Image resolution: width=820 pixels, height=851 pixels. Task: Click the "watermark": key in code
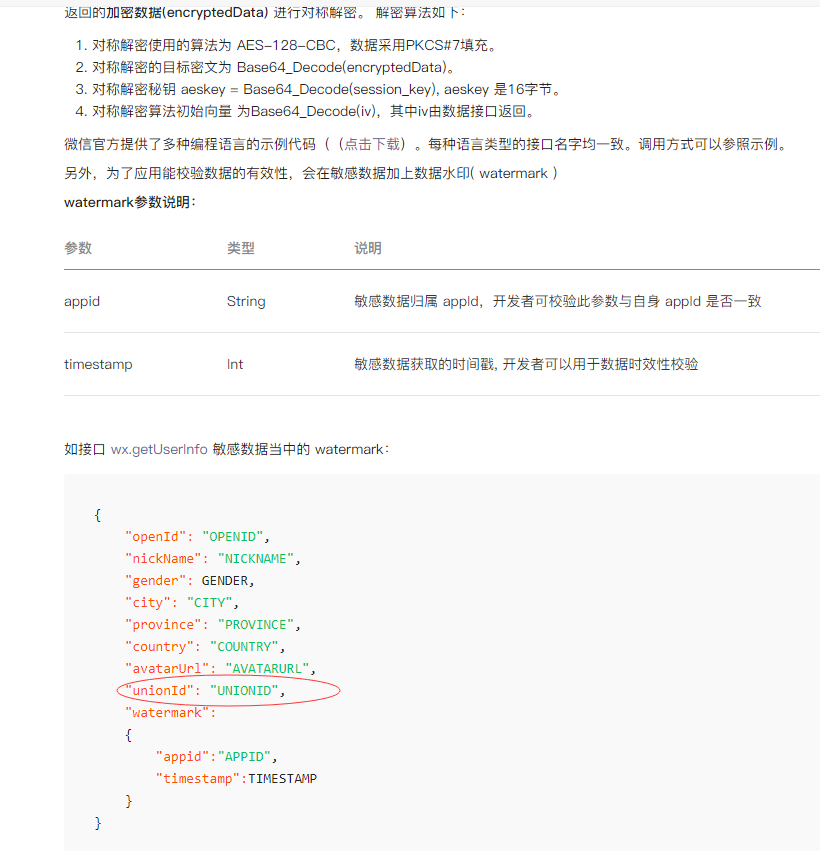coord(170,713)
